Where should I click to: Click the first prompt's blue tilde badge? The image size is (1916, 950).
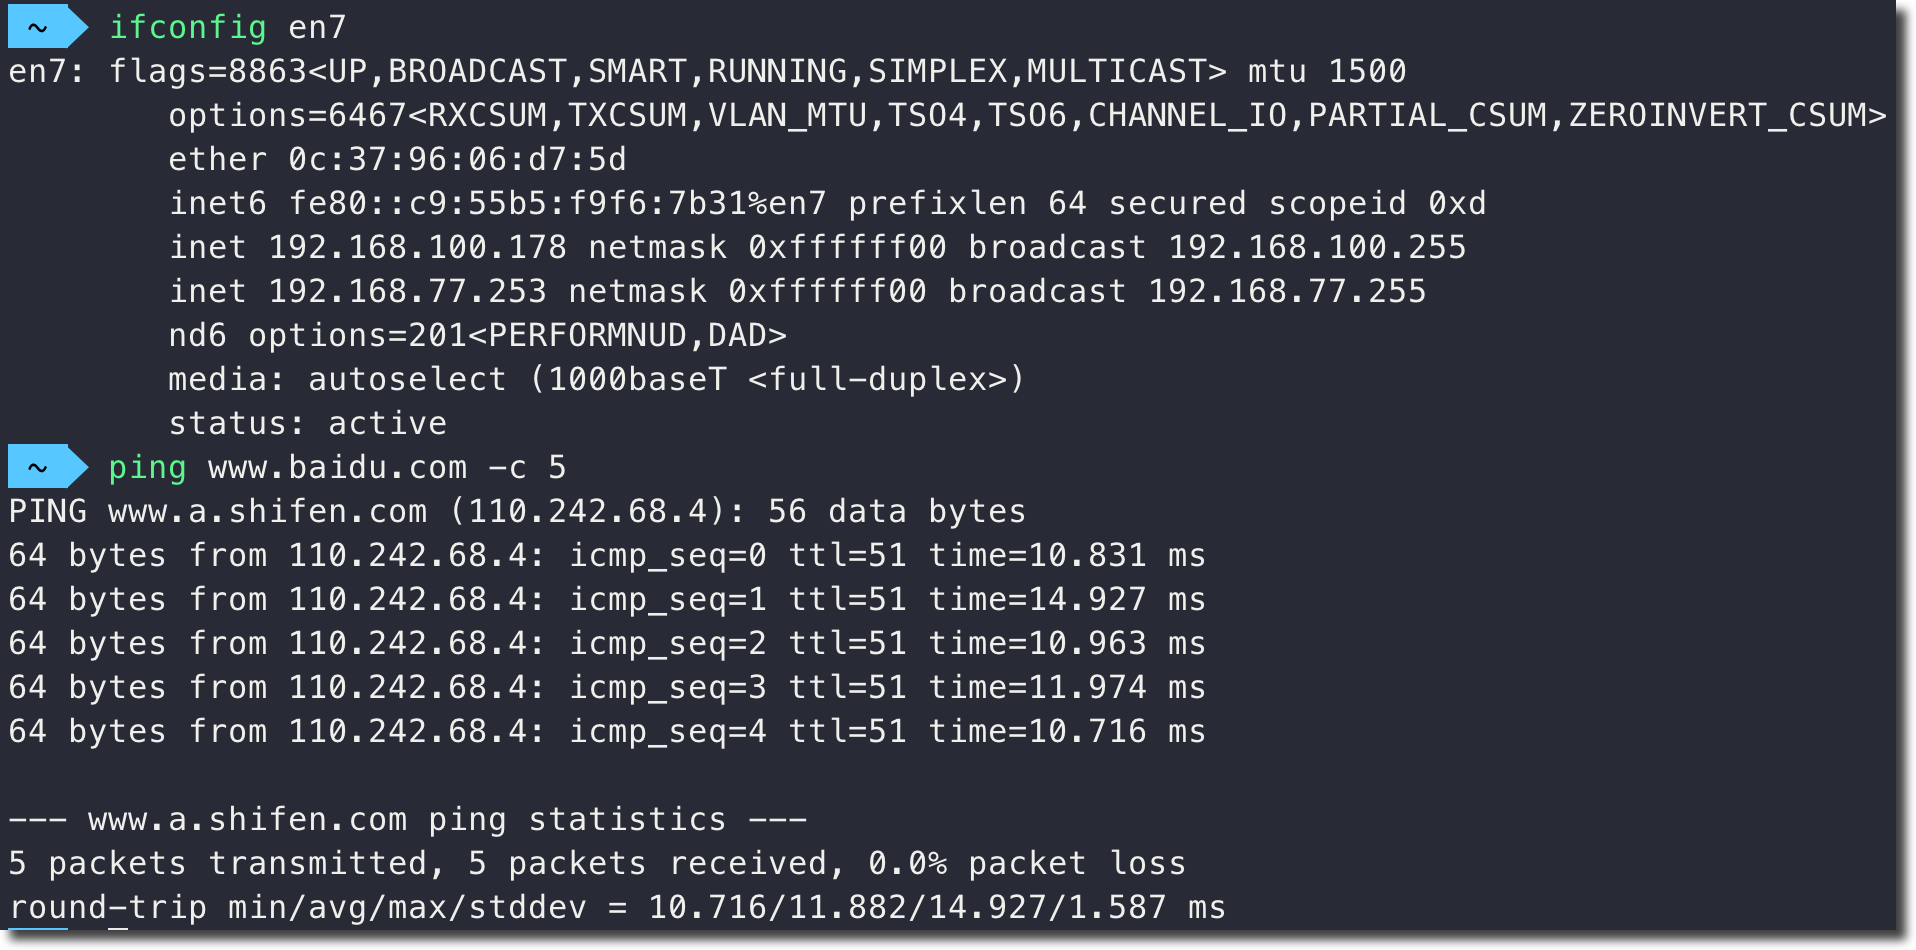click(x=40, y=27)
